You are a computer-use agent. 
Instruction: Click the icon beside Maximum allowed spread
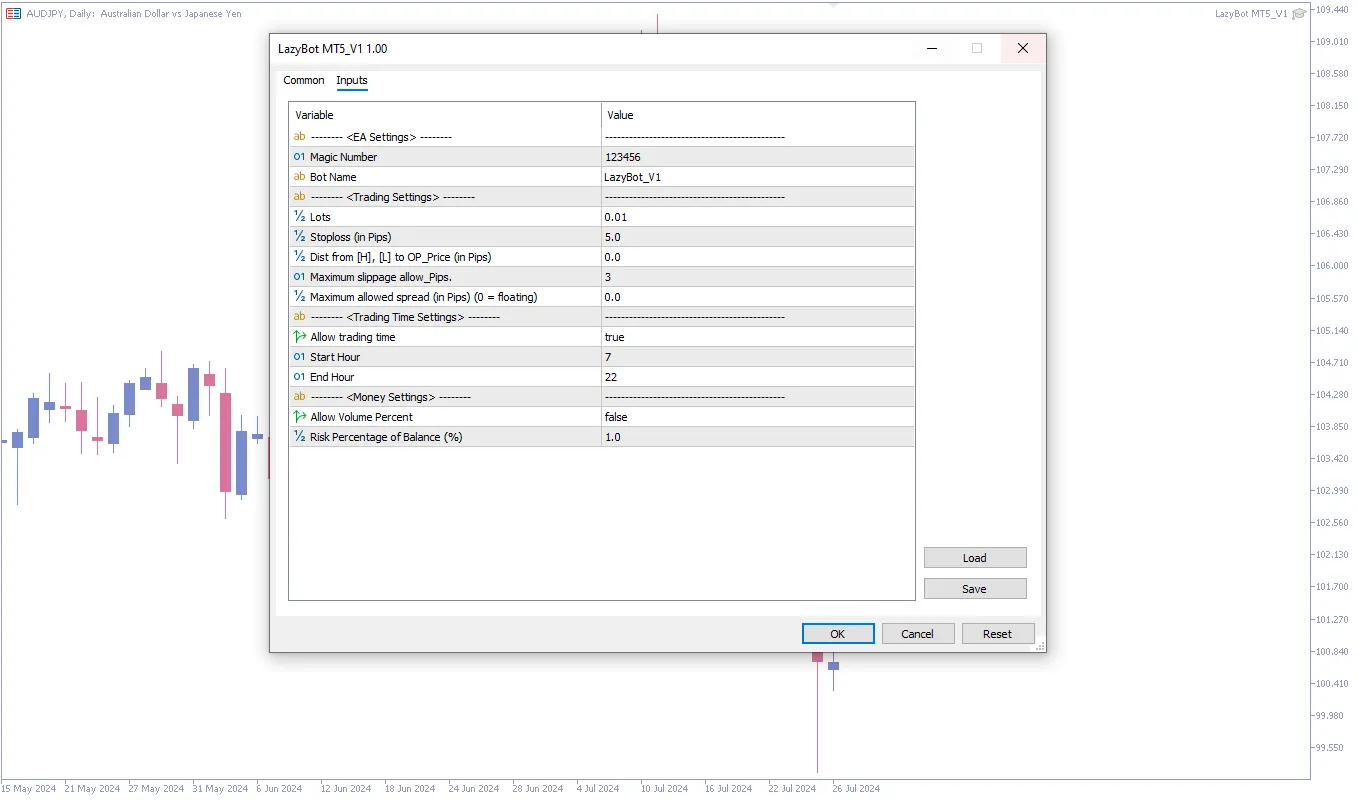(299, 297)
